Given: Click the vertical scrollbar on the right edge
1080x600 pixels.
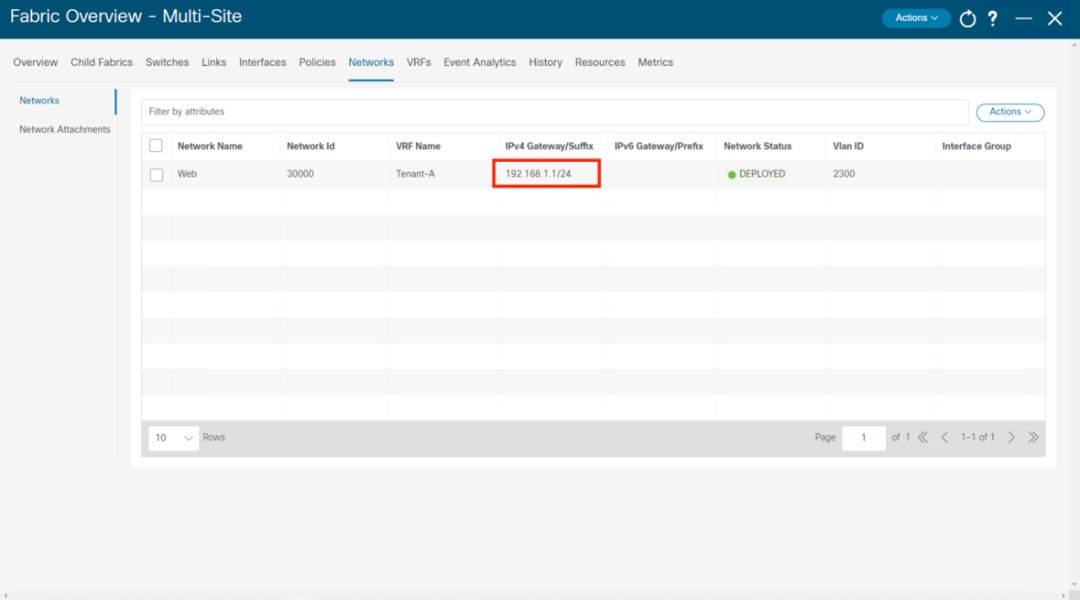Looking at the screenshot, I should click(1074, 314).
